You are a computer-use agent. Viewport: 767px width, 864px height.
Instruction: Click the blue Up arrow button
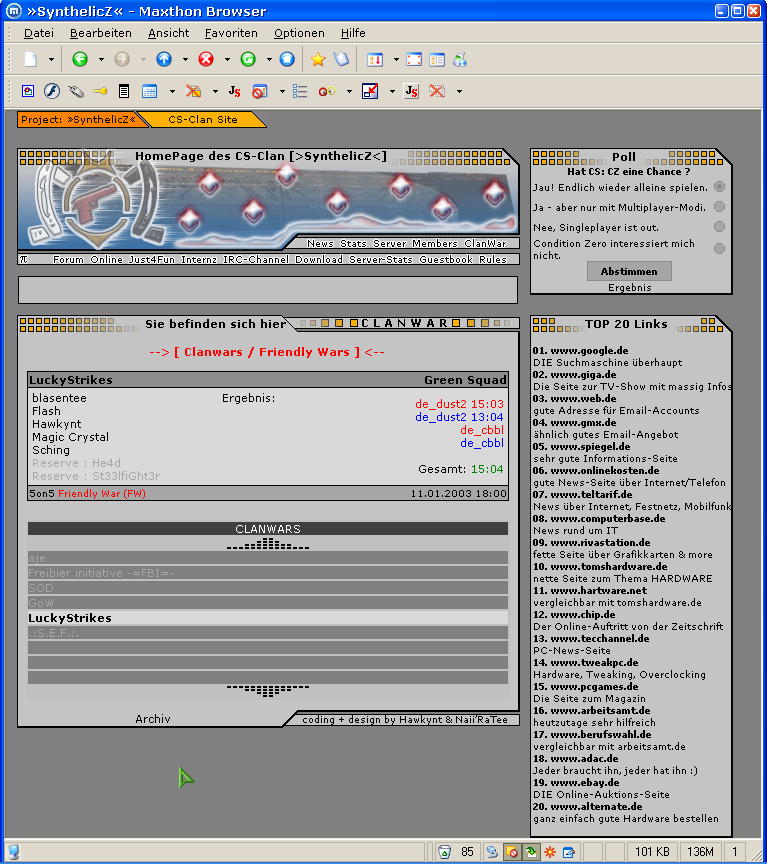click(164, 59)
